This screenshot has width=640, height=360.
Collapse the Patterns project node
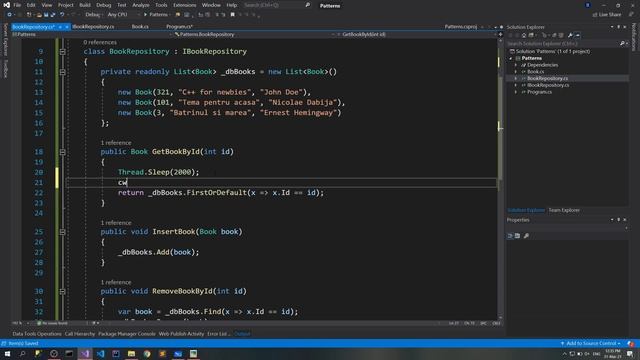pos(510,58)
